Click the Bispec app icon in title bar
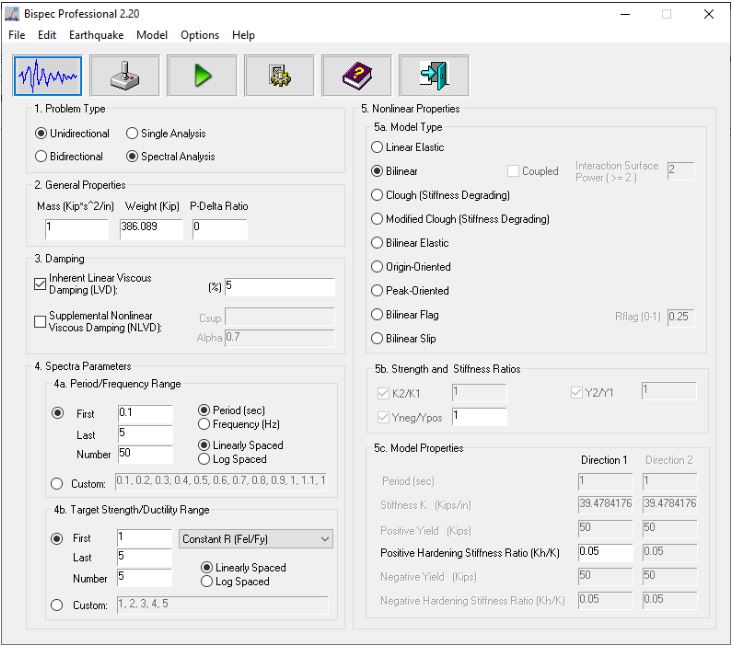Image resolution: width=734 pixels, height=648 pixels. coord(13,14)
